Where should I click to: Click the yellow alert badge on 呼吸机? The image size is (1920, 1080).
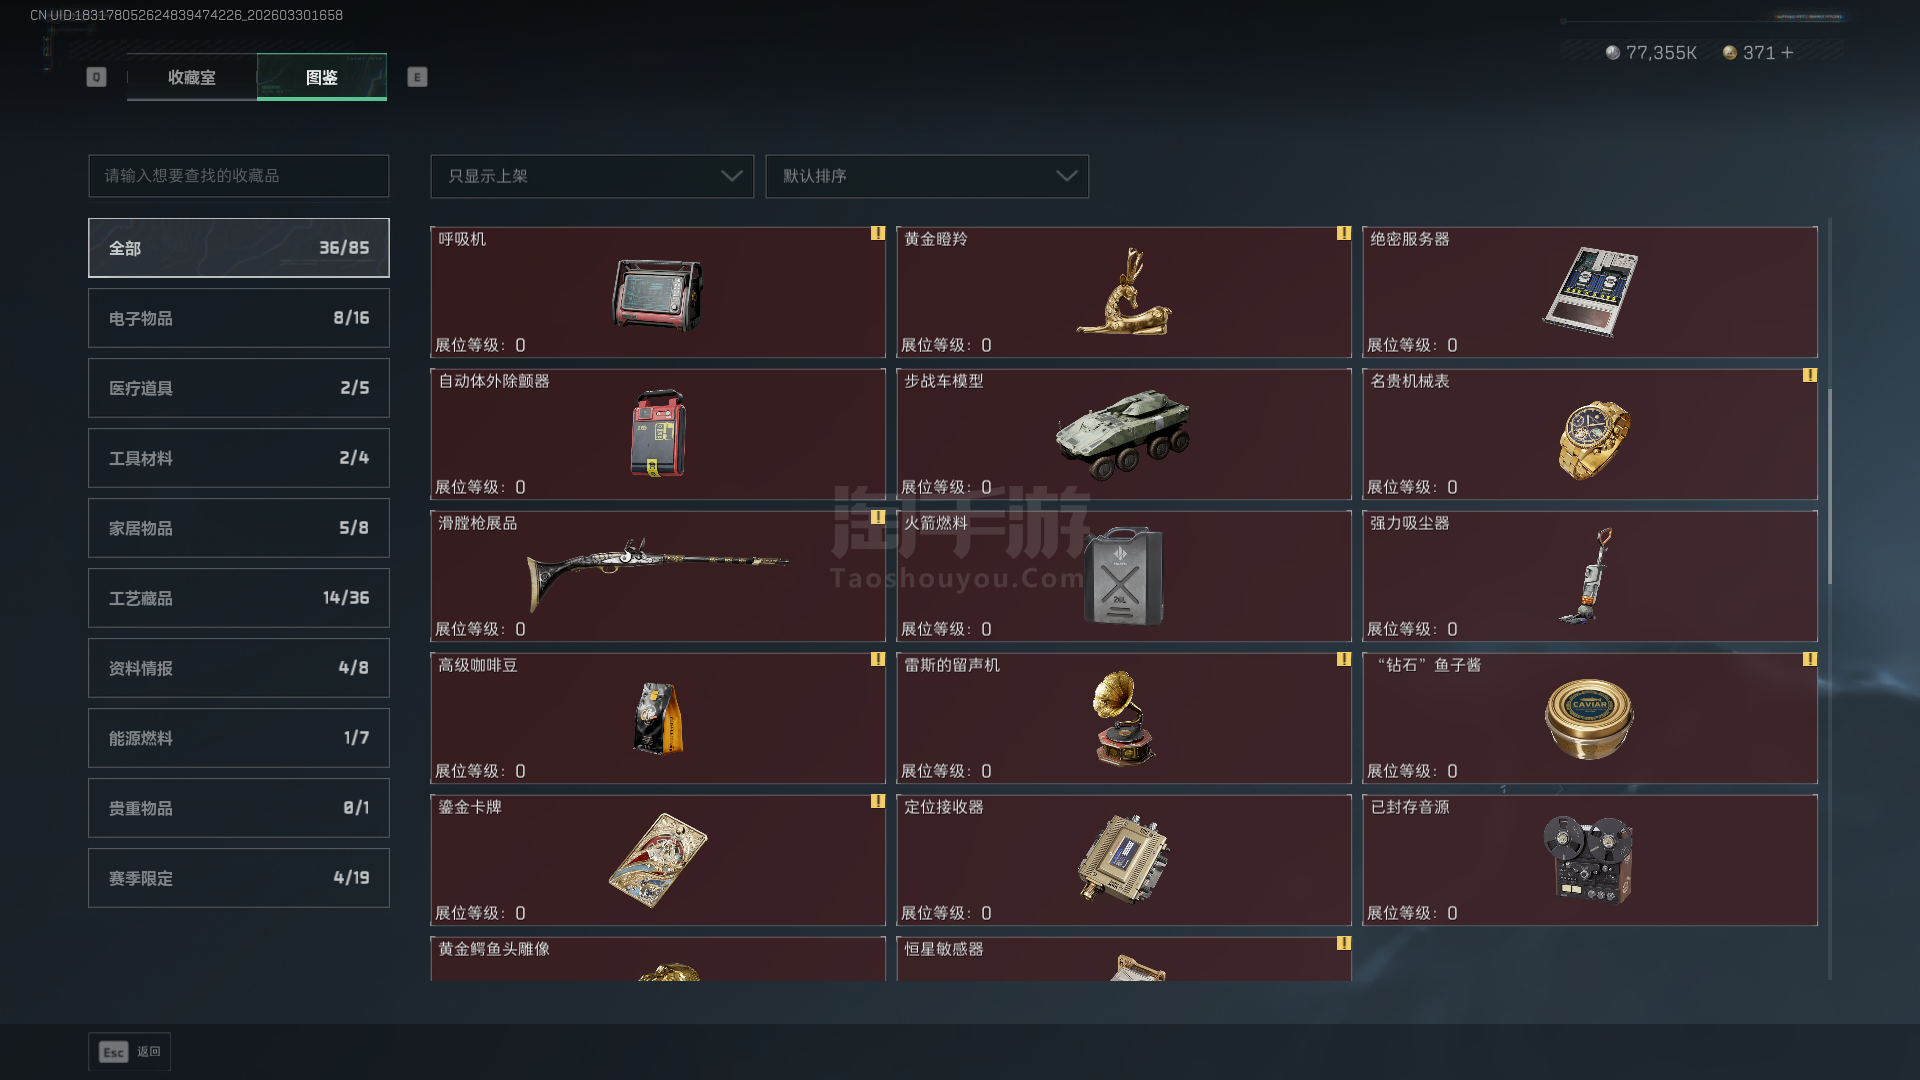pos(877,233)
